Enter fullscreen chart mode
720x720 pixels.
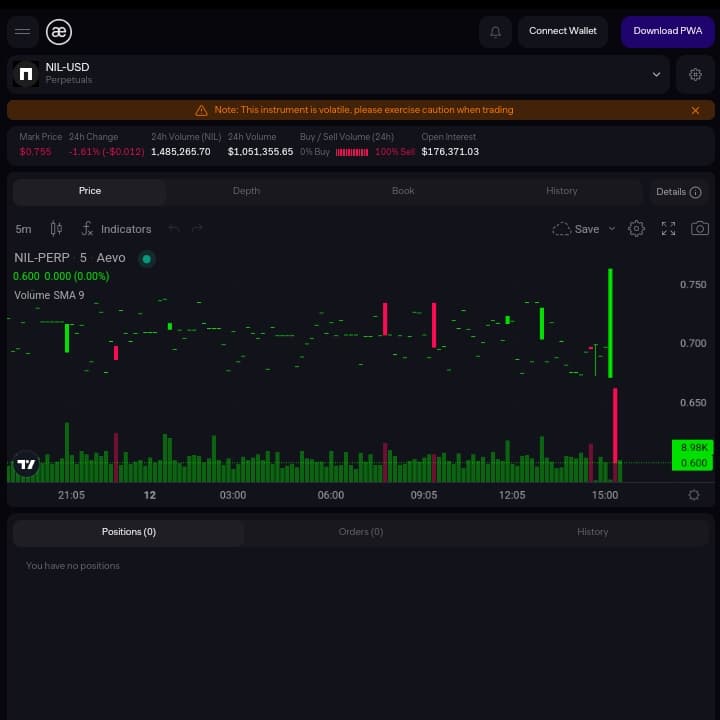[668, 229]
